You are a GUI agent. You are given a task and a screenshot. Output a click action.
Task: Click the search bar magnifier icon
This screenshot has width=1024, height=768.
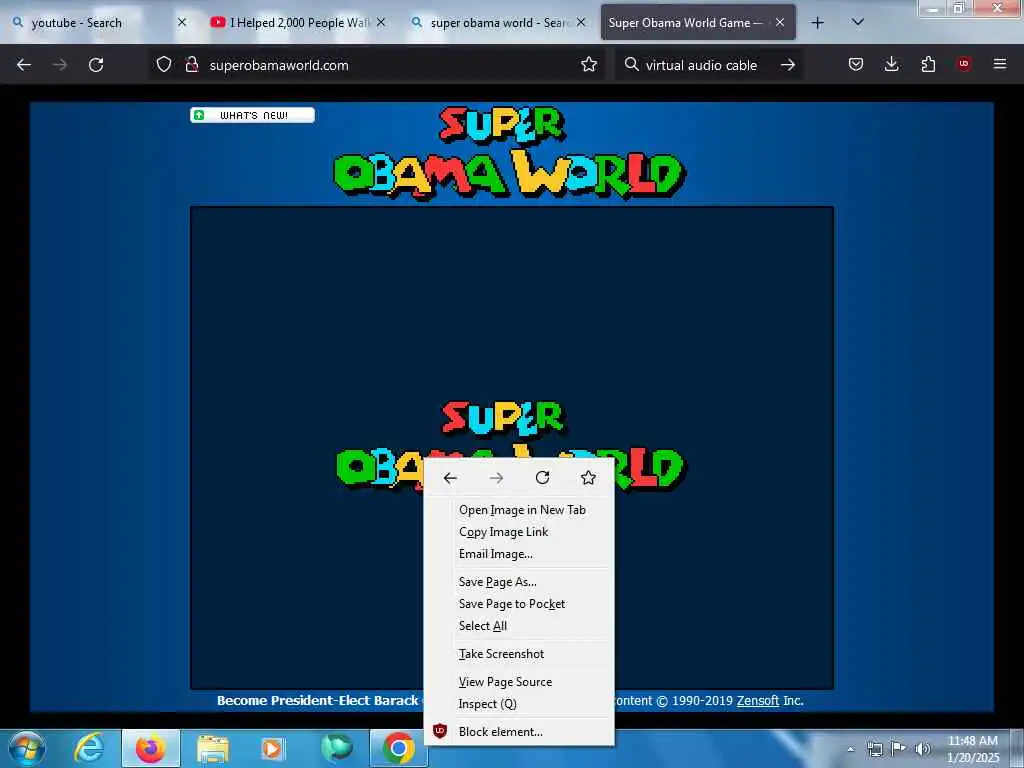(632, 65)
